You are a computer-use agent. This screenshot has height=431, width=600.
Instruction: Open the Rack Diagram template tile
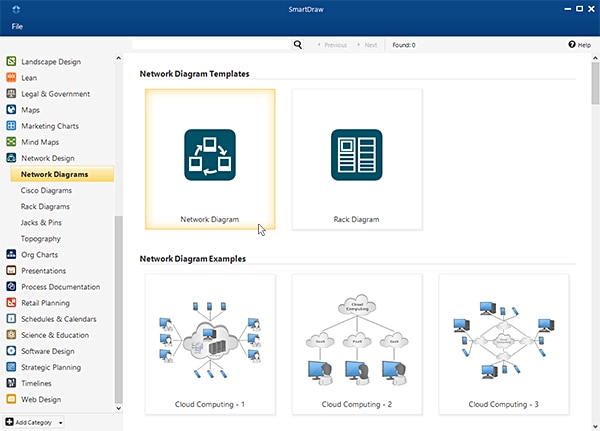pyautogui.click(x=357, y=159)
